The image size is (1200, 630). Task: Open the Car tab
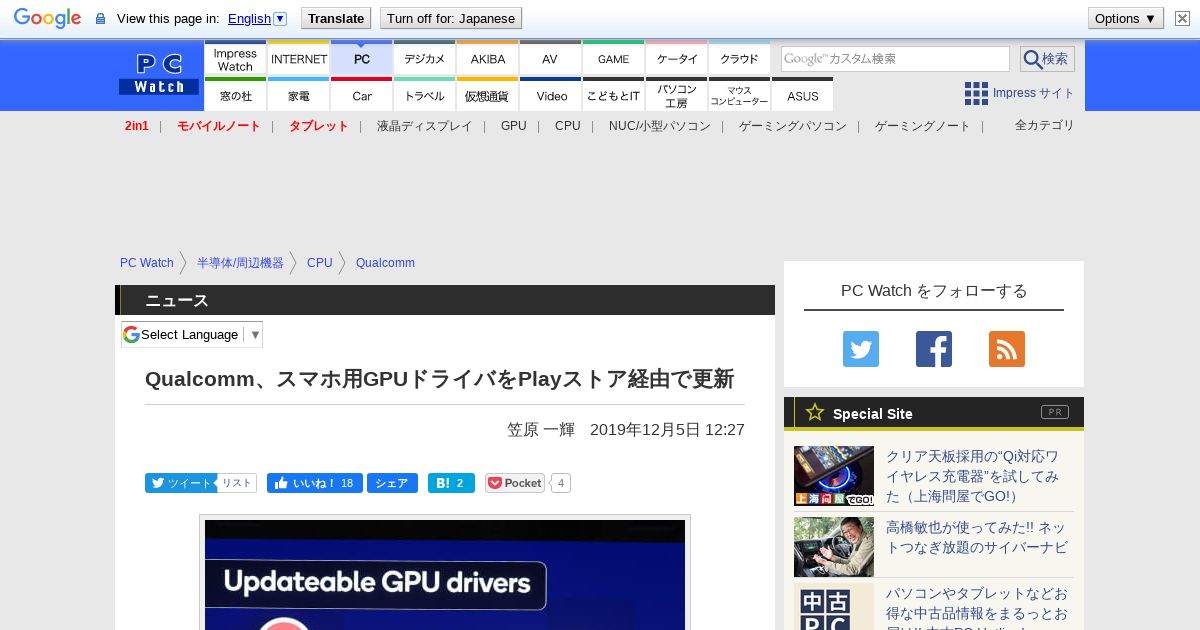[x=362, y=95]
